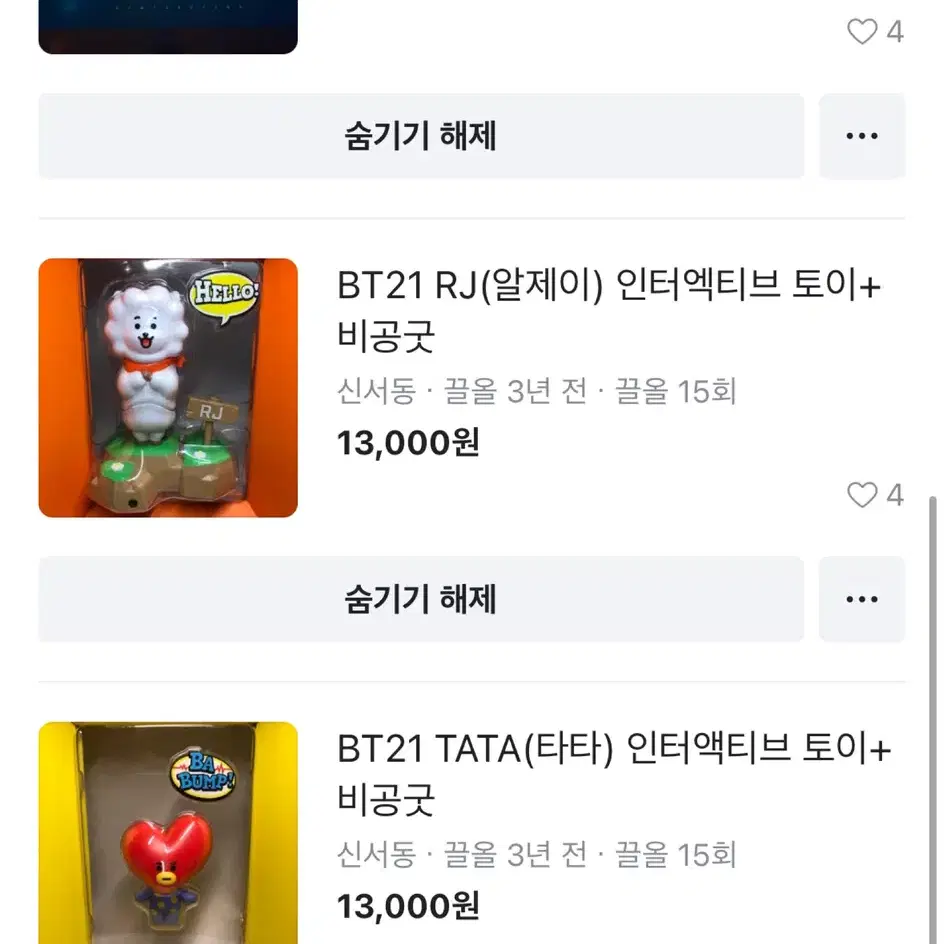Click 끌올 15회 text on RJ listing

675,391
